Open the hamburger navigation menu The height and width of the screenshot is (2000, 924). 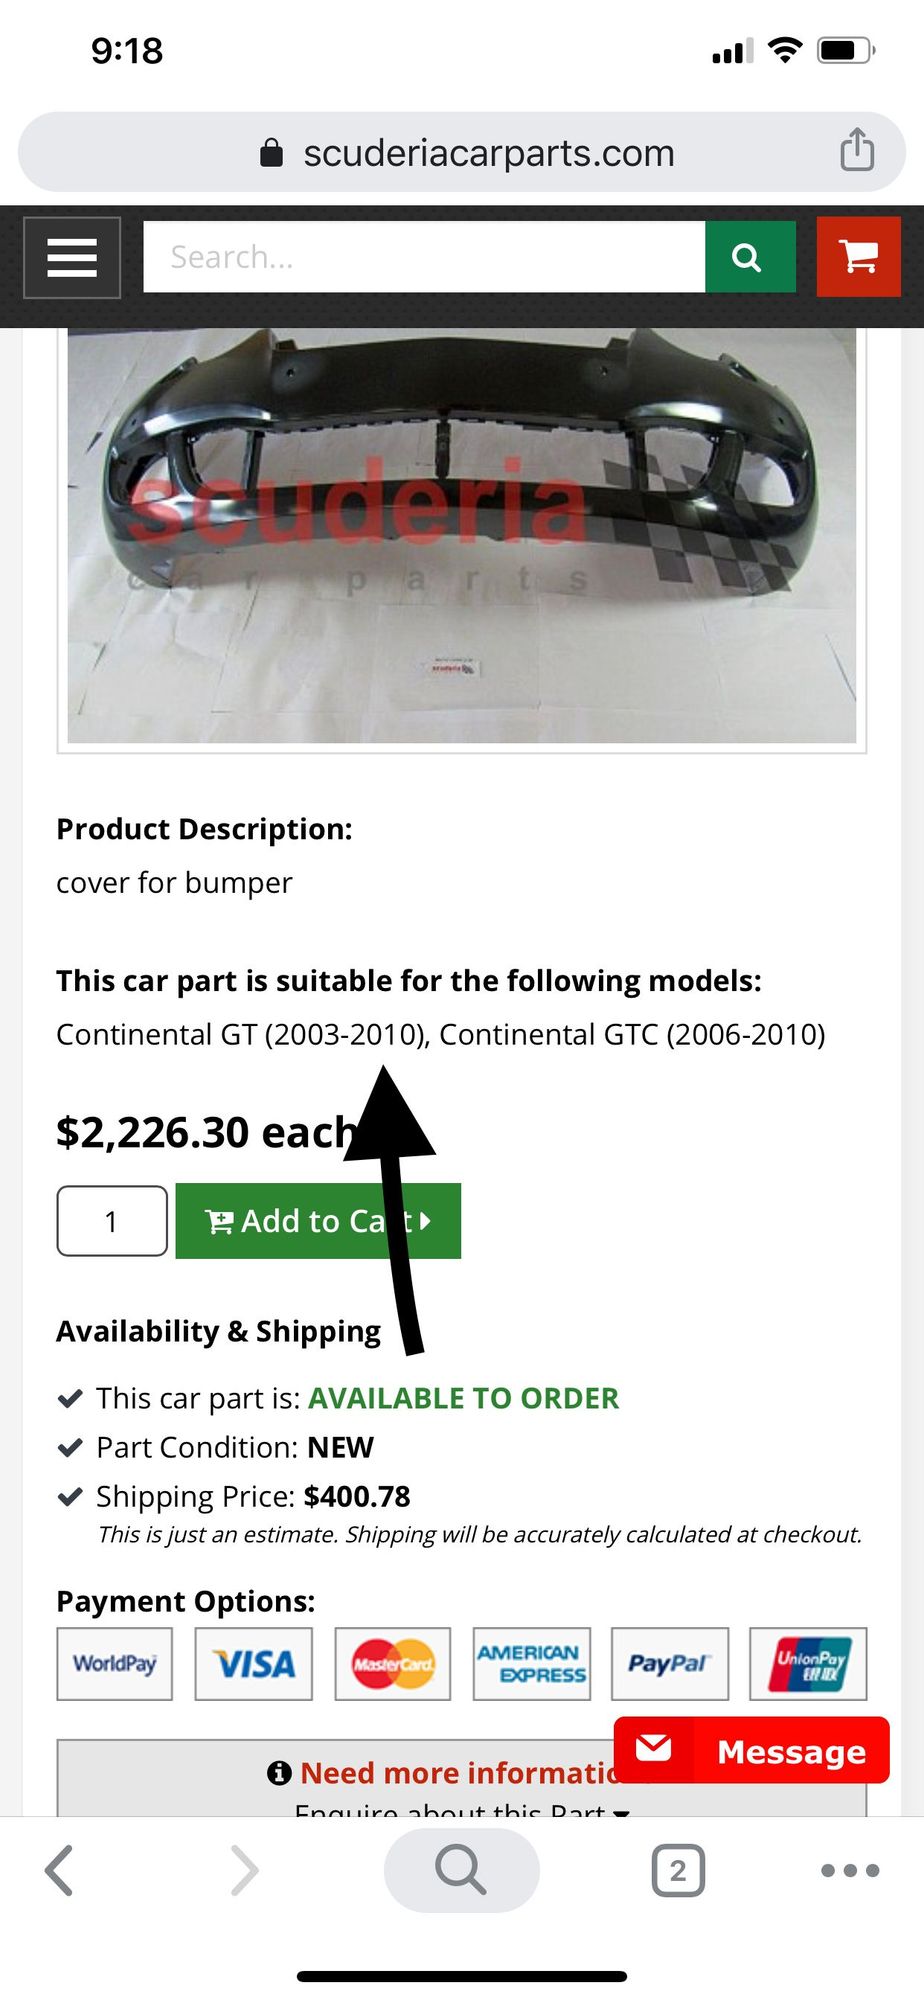tap(72, 258)
